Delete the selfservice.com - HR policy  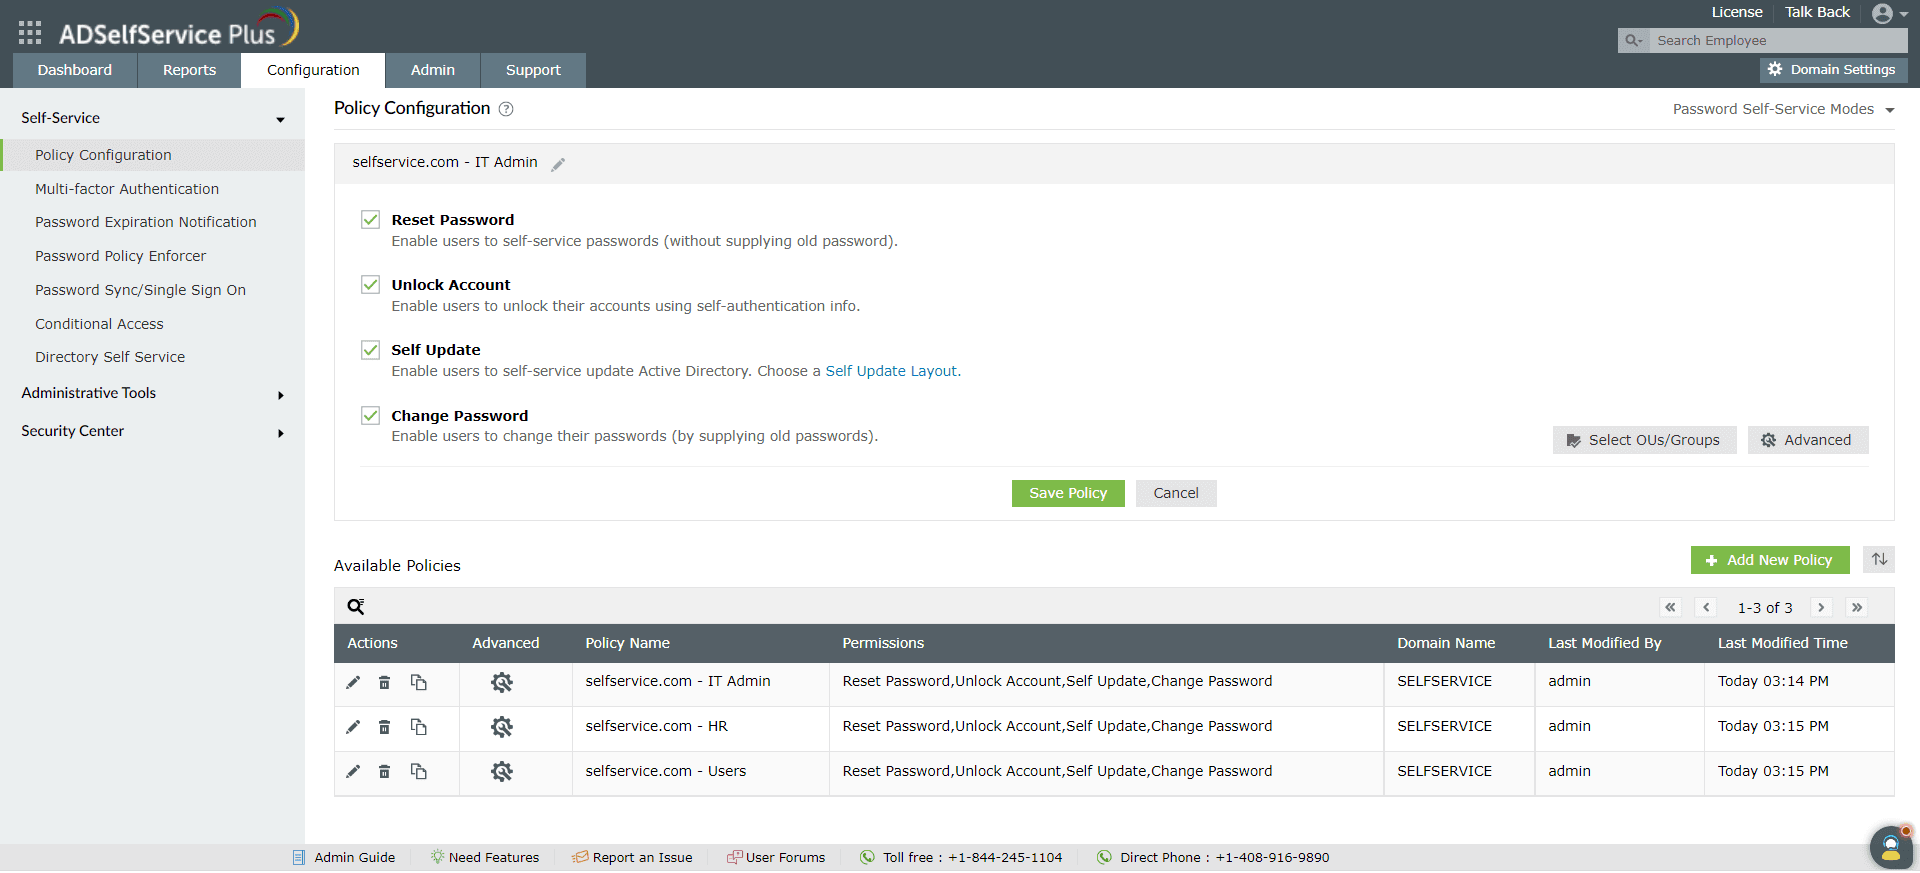(x=385, y=727)
